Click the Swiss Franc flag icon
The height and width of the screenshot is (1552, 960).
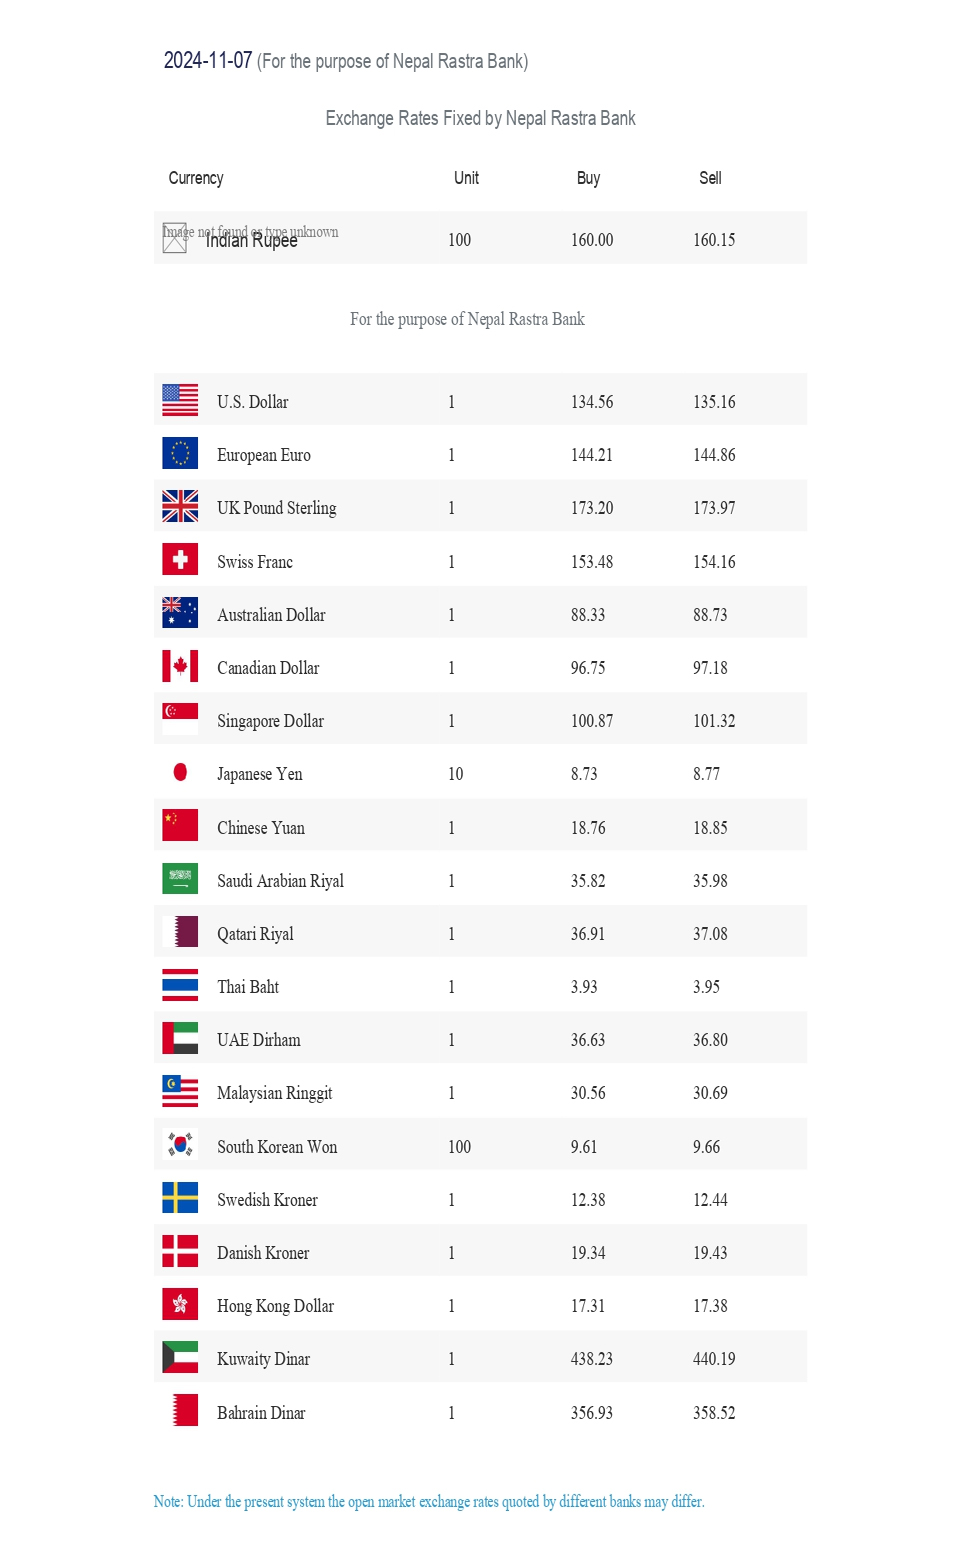[x=180, y=559]
